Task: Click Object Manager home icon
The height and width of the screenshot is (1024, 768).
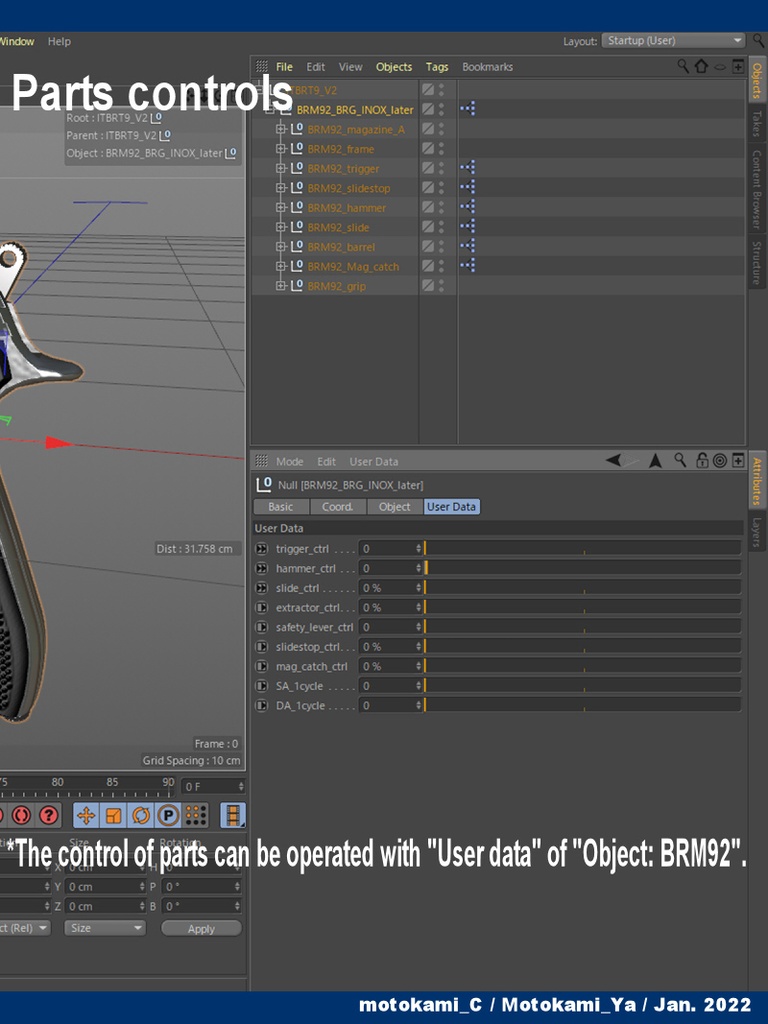Action: click(701, 66)
